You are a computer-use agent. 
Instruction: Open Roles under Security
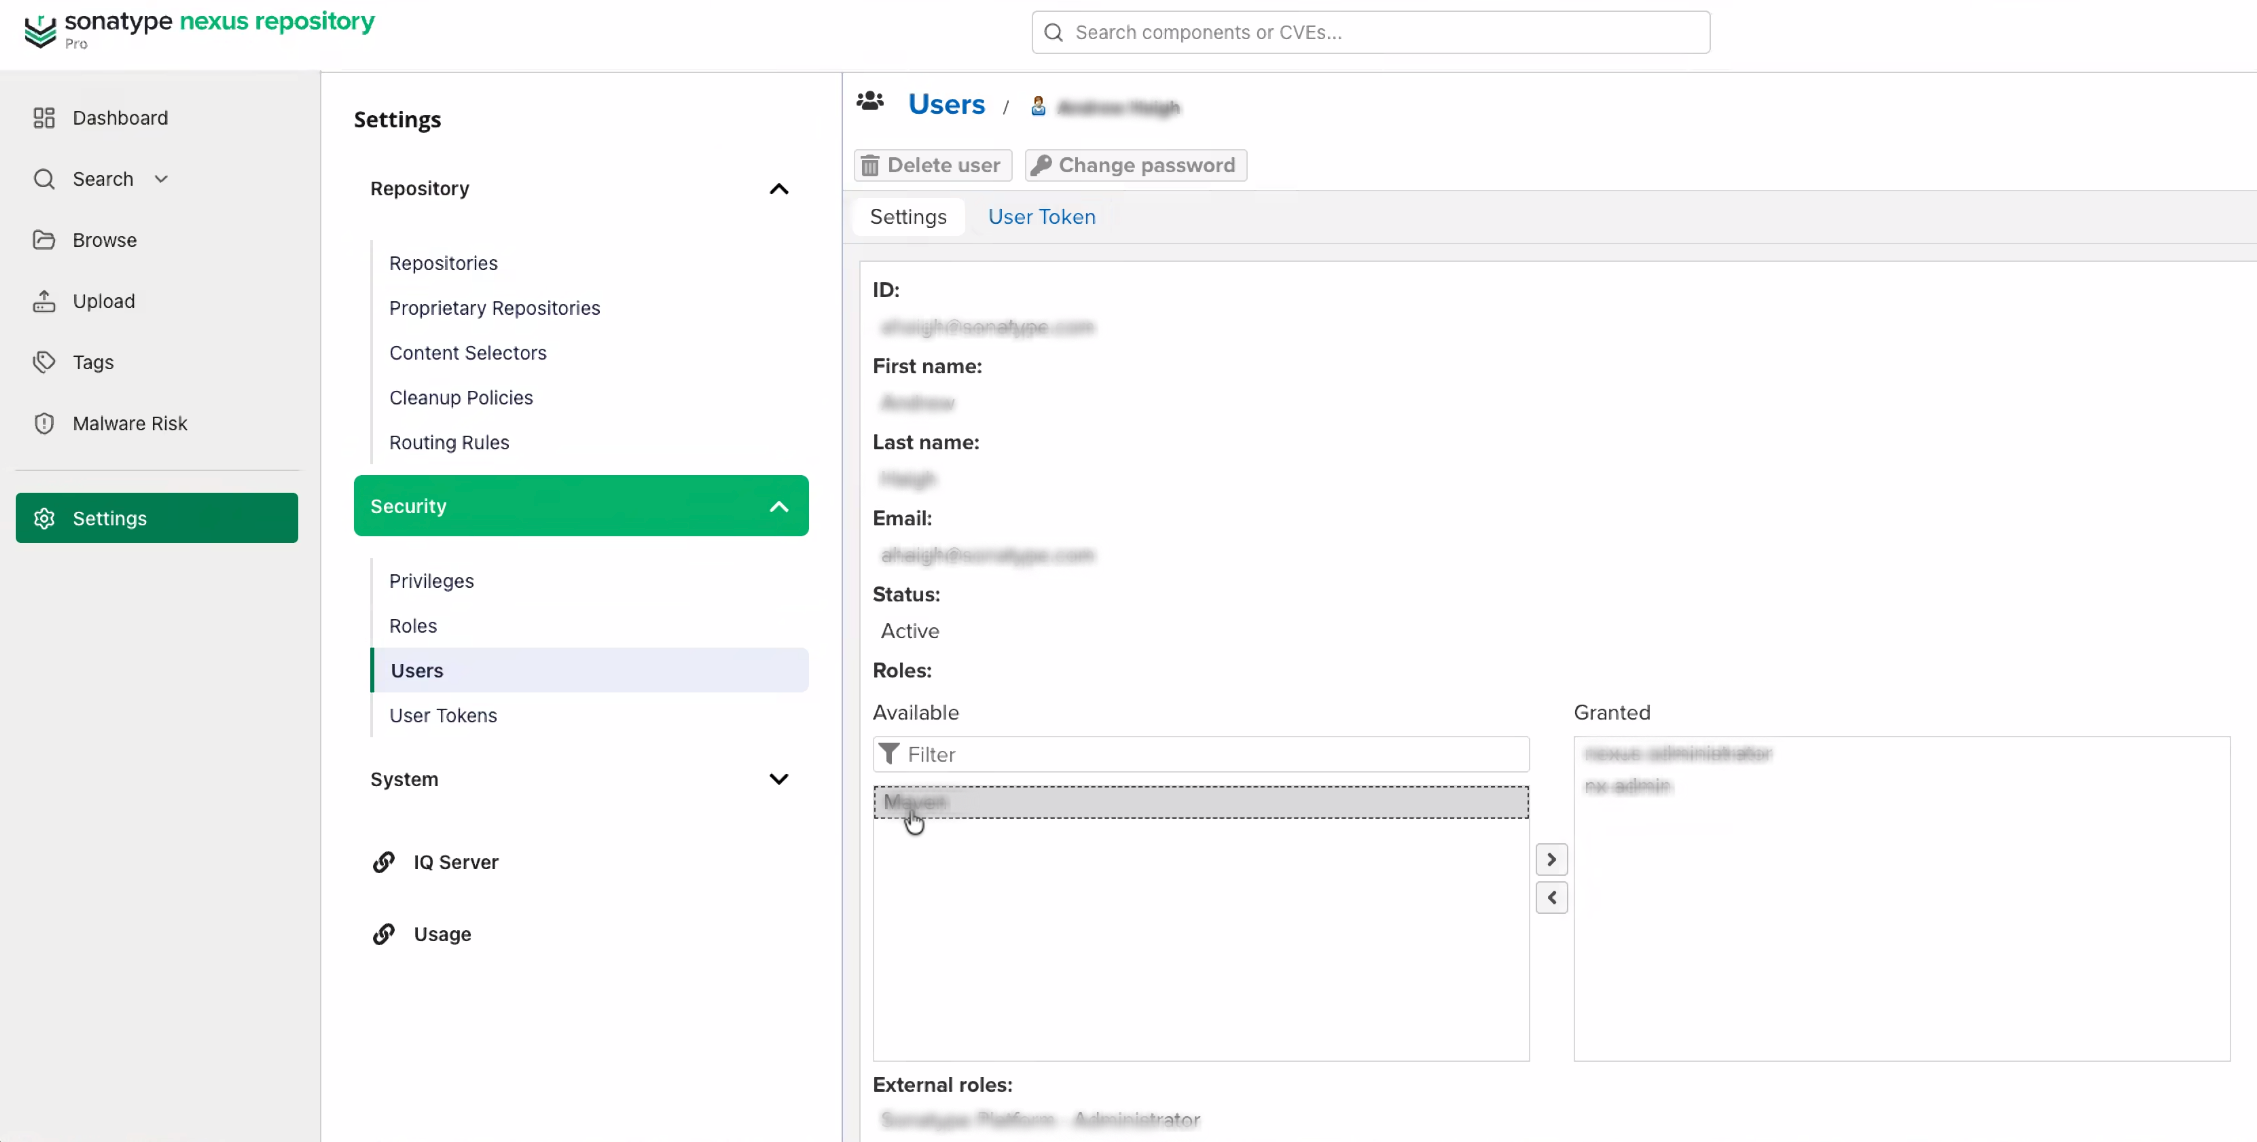pyautogui.click(x=413, y=626)
